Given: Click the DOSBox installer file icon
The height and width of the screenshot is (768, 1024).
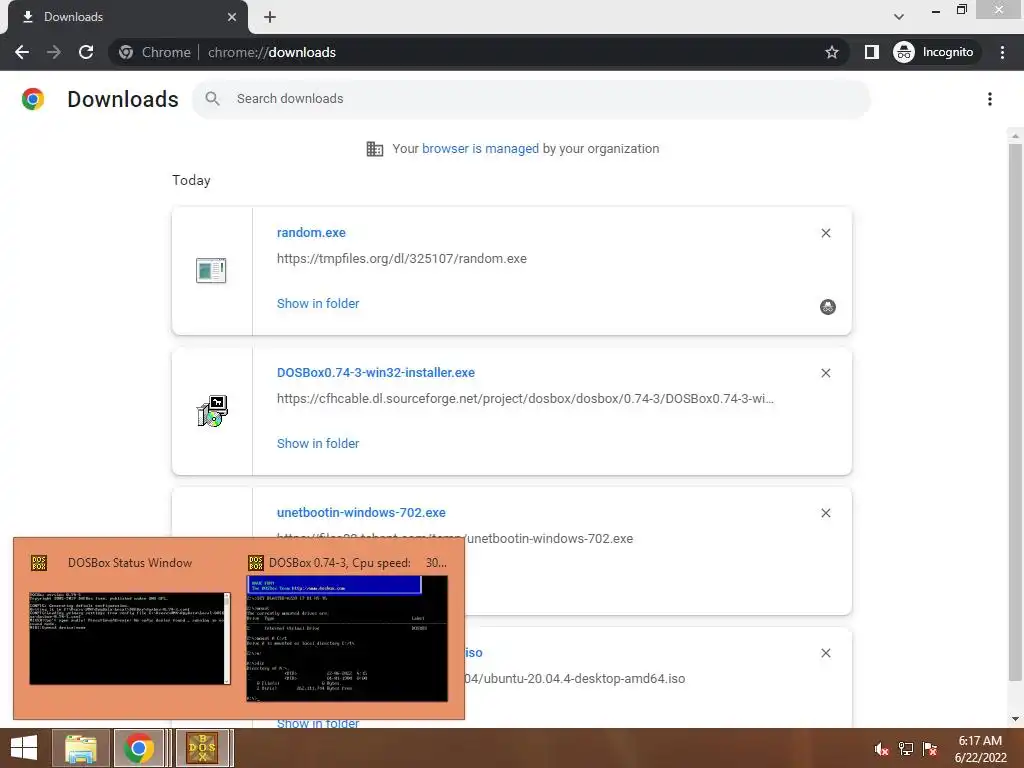Looking at the screenshot, I should point(212,411).
